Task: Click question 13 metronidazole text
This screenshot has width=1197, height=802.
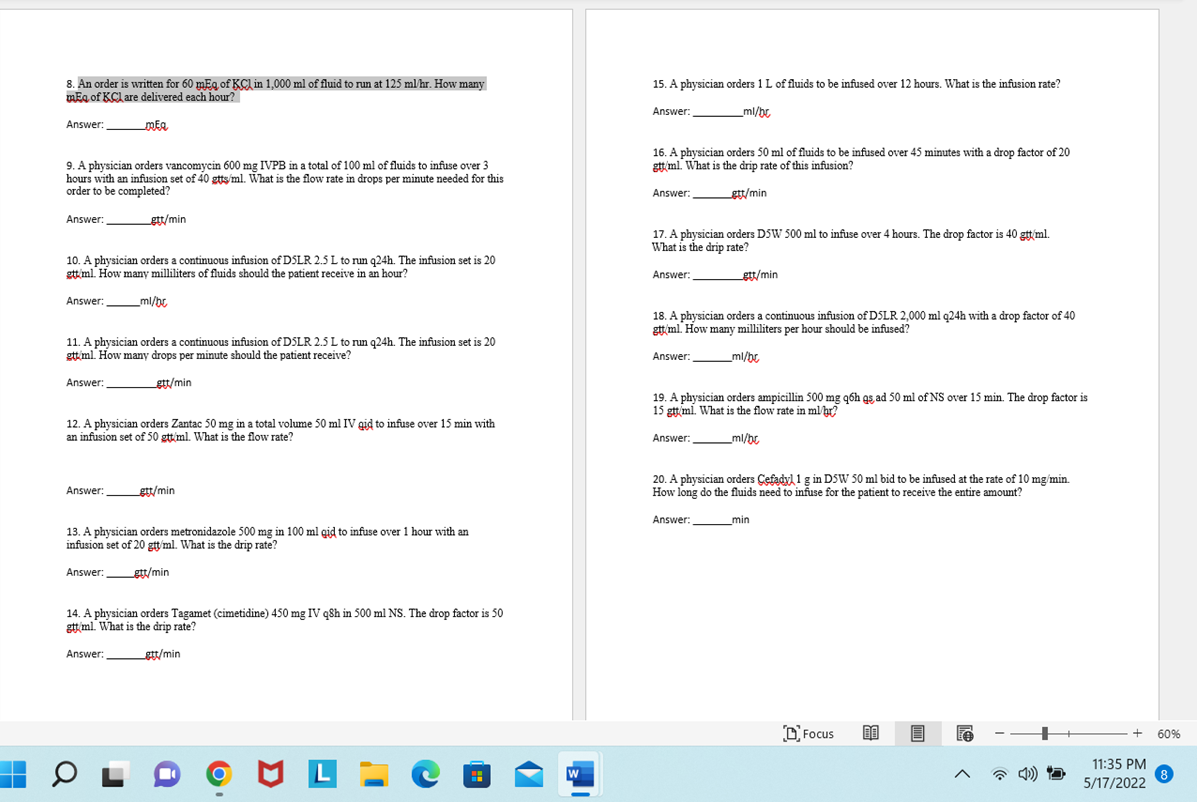Action: pyautogui.click(x=267, y=538)
